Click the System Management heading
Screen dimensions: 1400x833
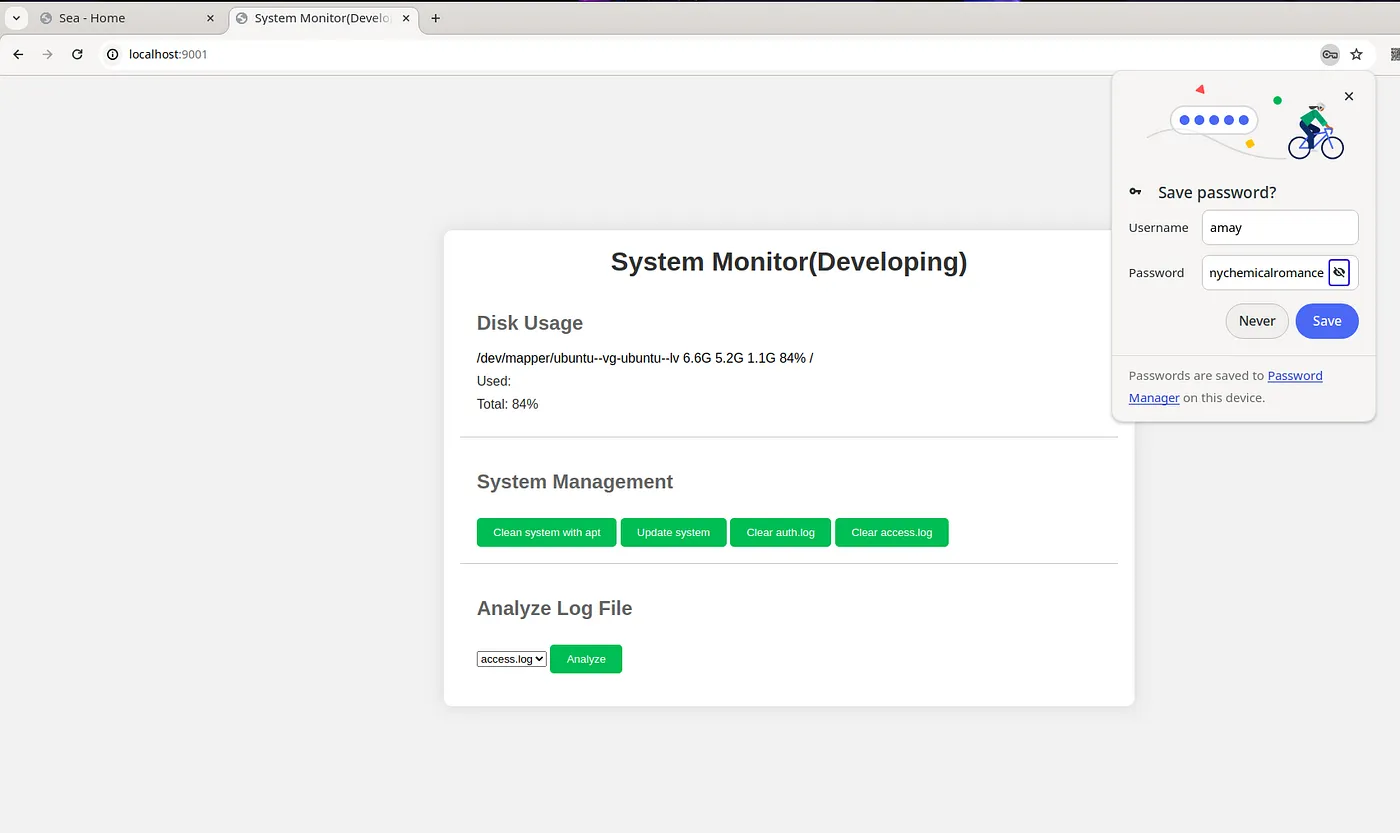coord(575,482)
